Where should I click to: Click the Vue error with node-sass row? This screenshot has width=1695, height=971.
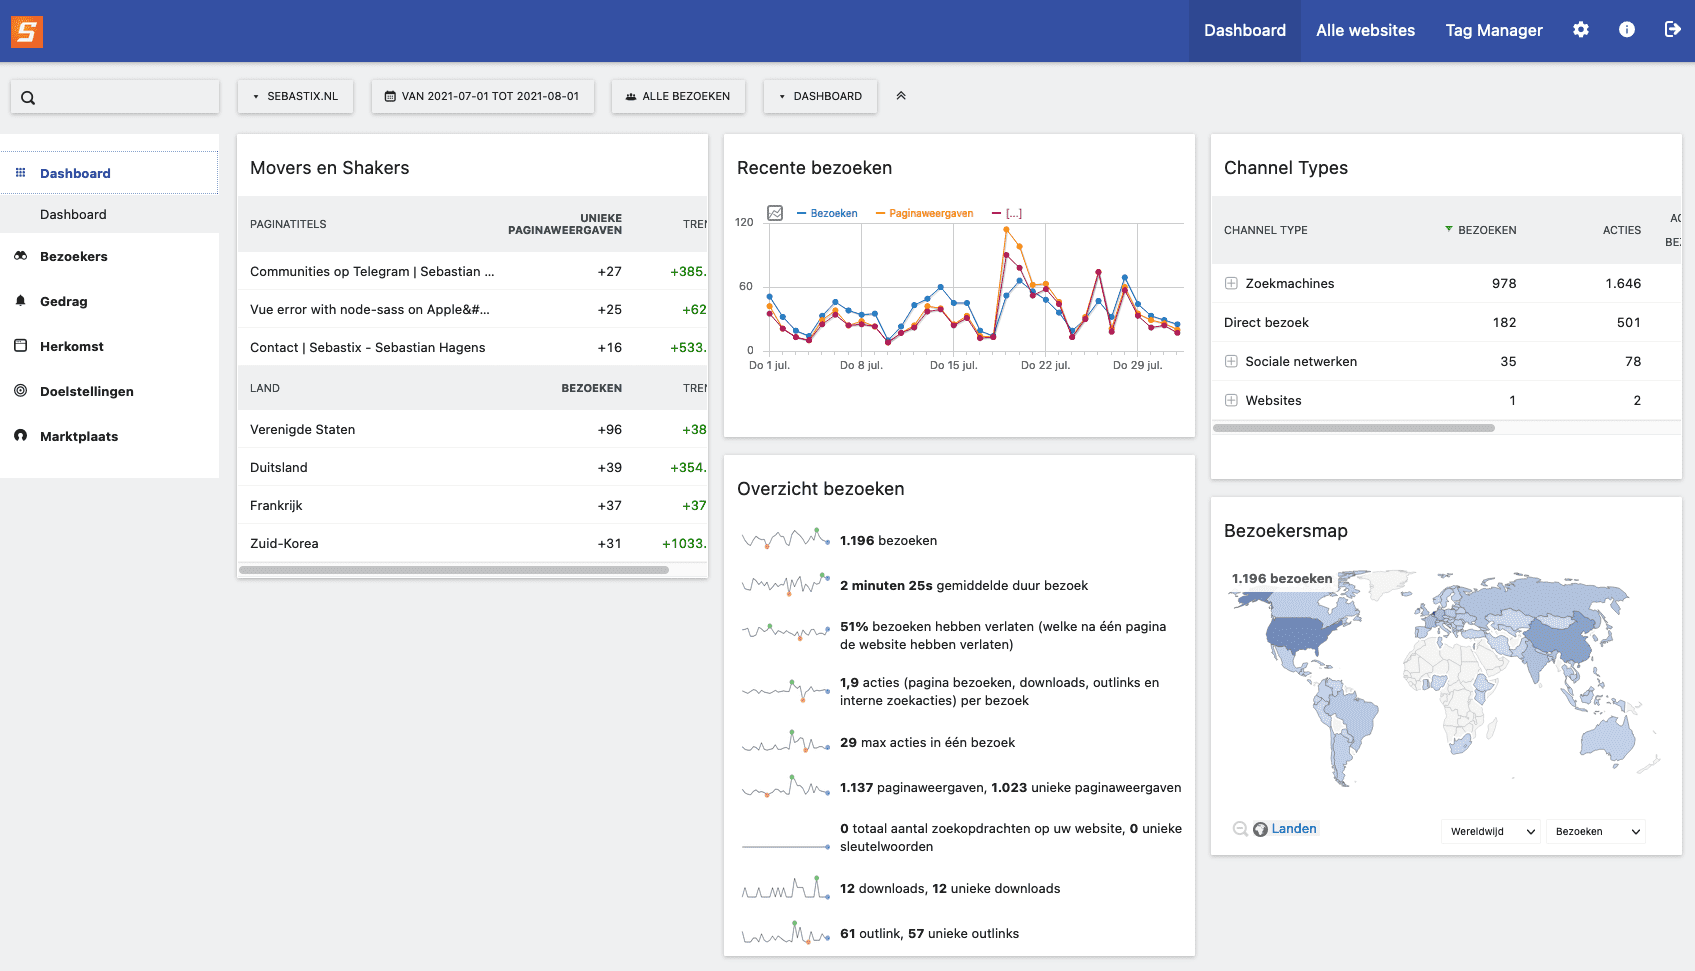[472, 309]
